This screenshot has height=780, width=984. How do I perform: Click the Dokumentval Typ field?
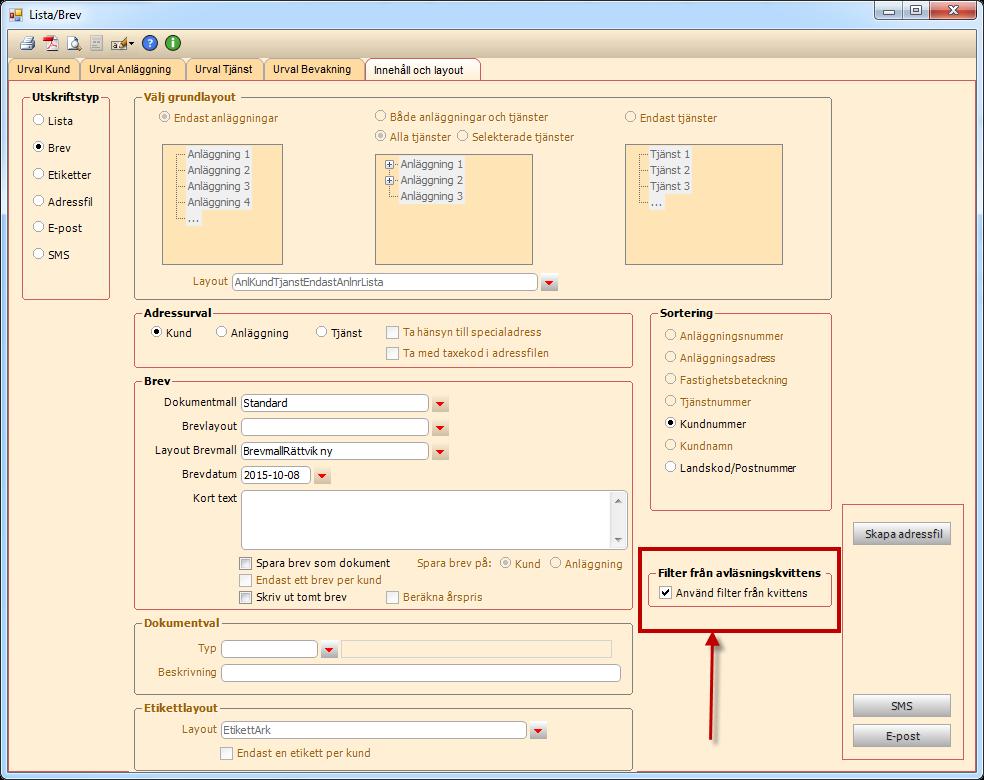coord(270,649)
